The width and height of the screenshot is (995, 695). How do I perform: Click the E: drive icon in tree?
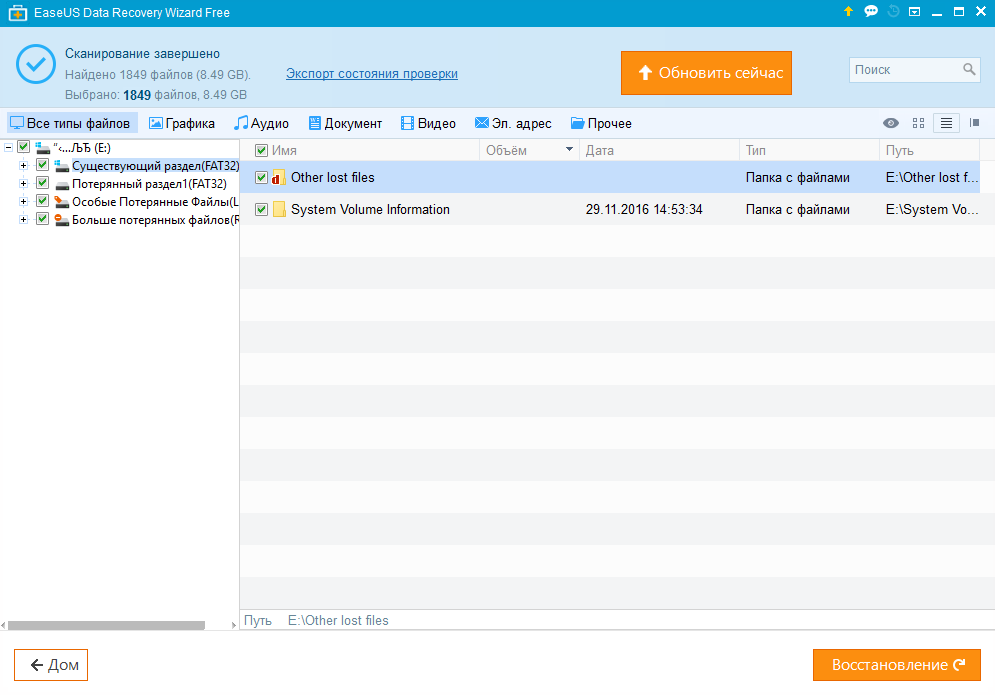click(43, 148)
